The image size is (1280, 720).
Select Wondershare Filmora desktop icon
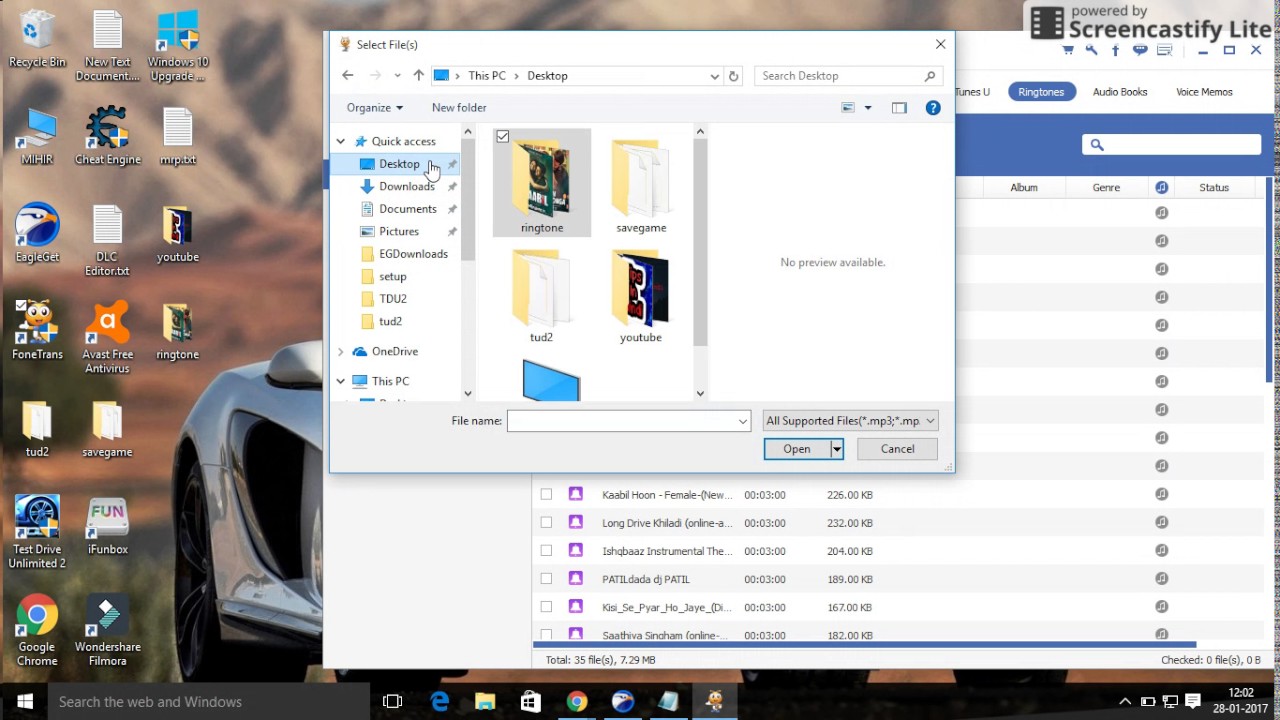click(107, 631)
